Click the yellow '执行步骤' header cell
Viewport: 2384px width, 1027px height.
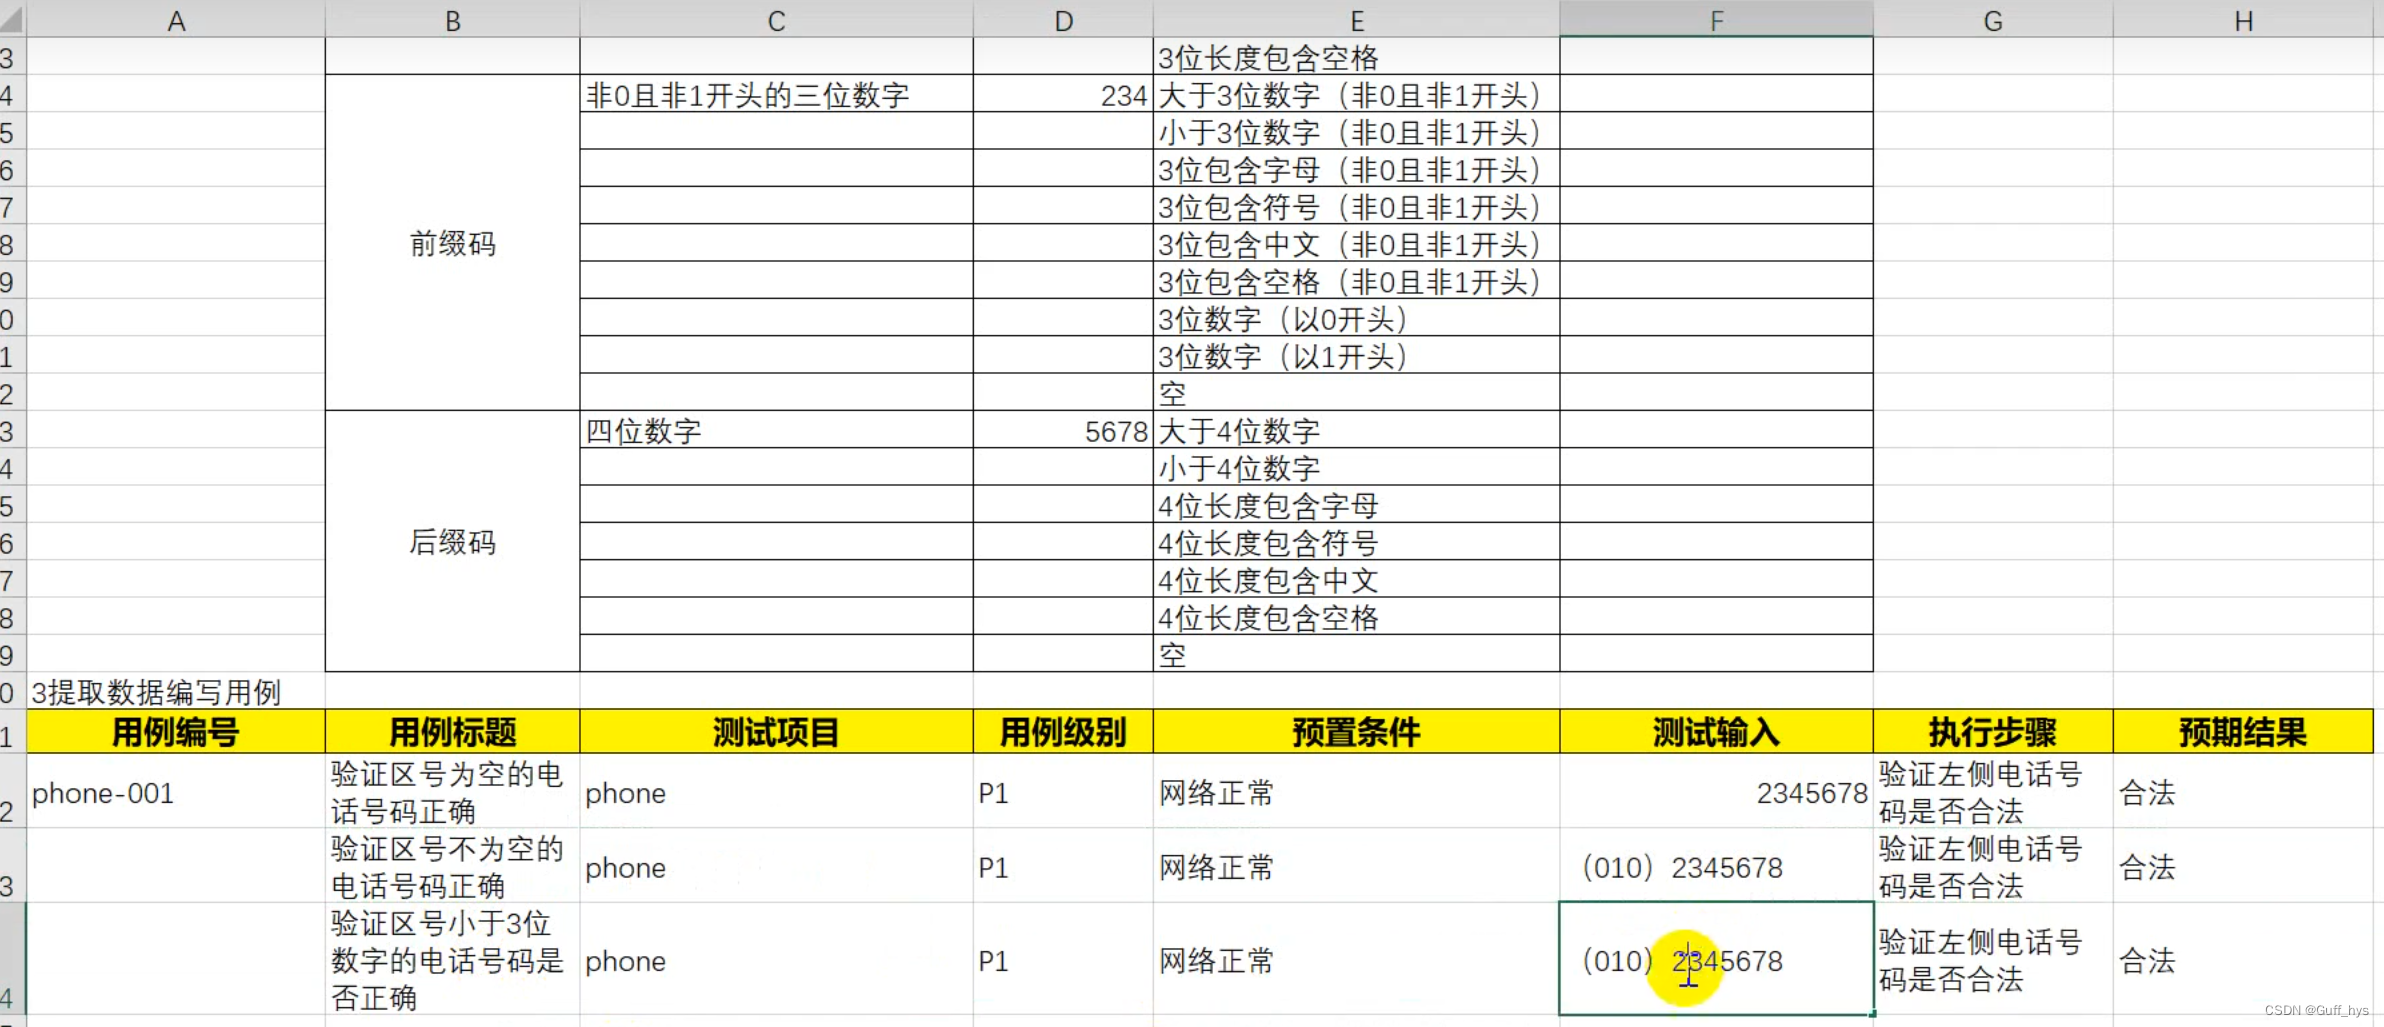1993,731
